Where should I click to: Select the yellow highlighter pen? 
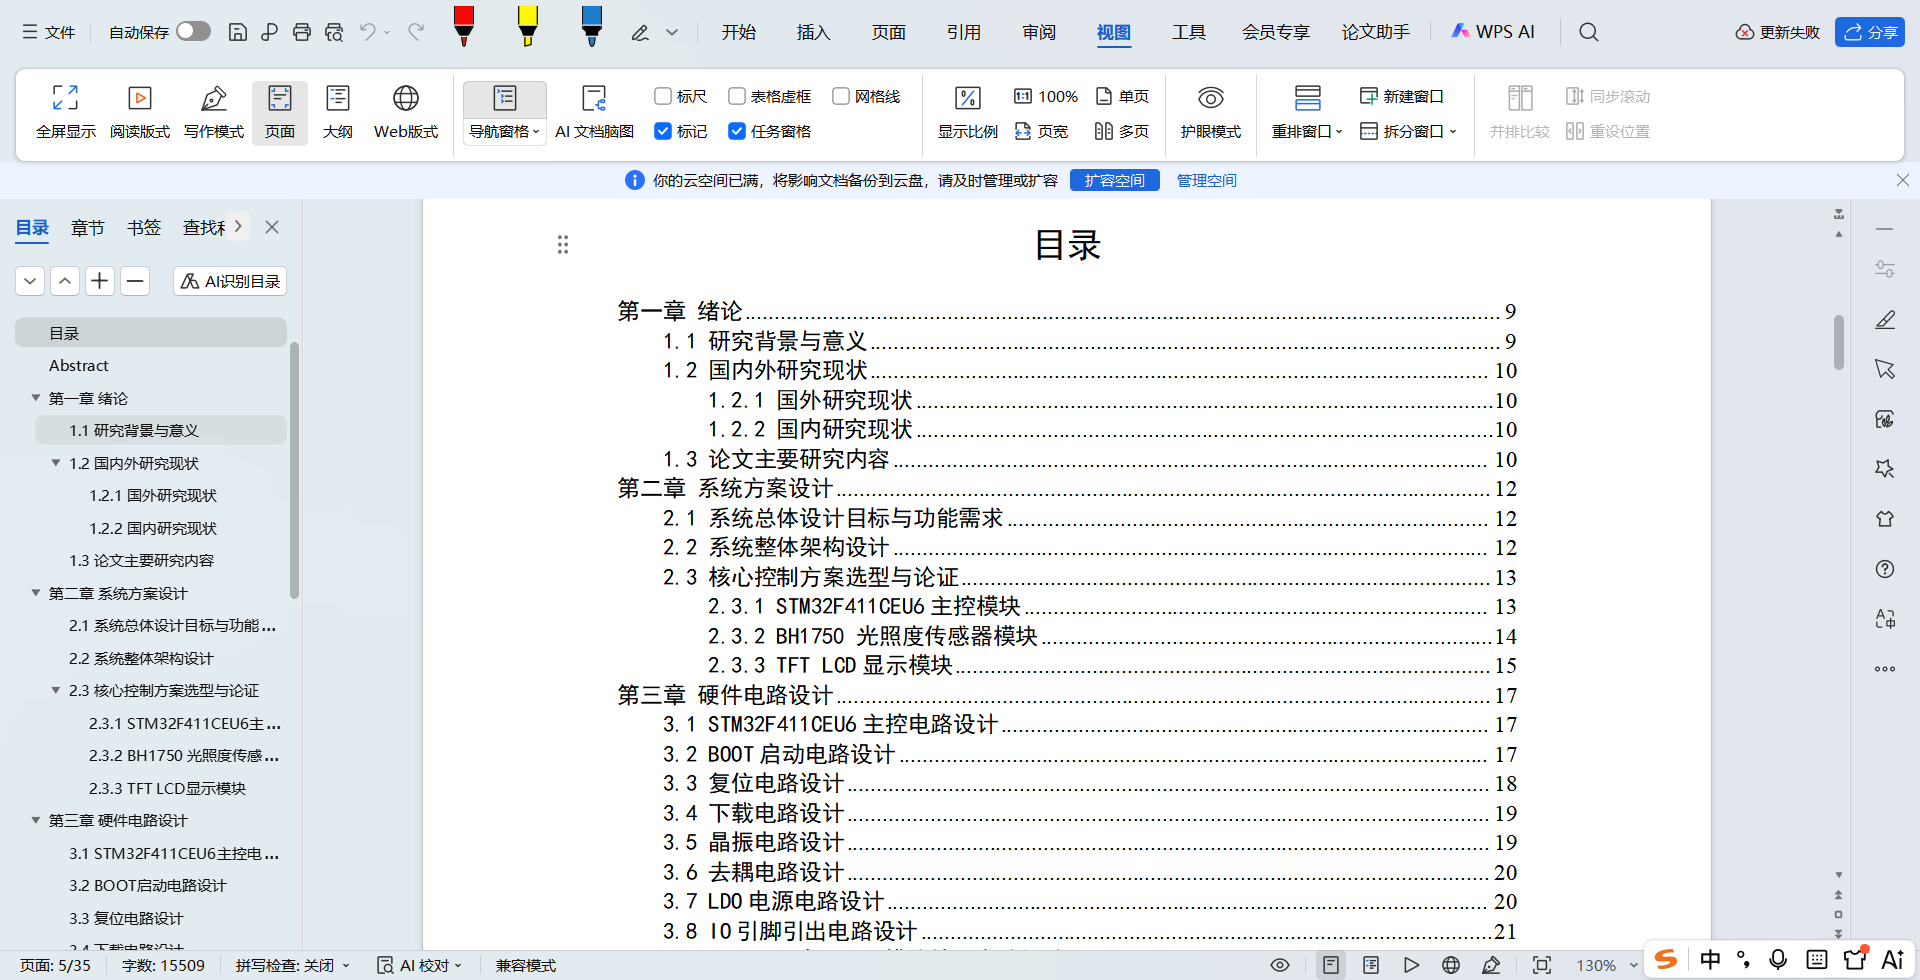[x=527, y=26]
